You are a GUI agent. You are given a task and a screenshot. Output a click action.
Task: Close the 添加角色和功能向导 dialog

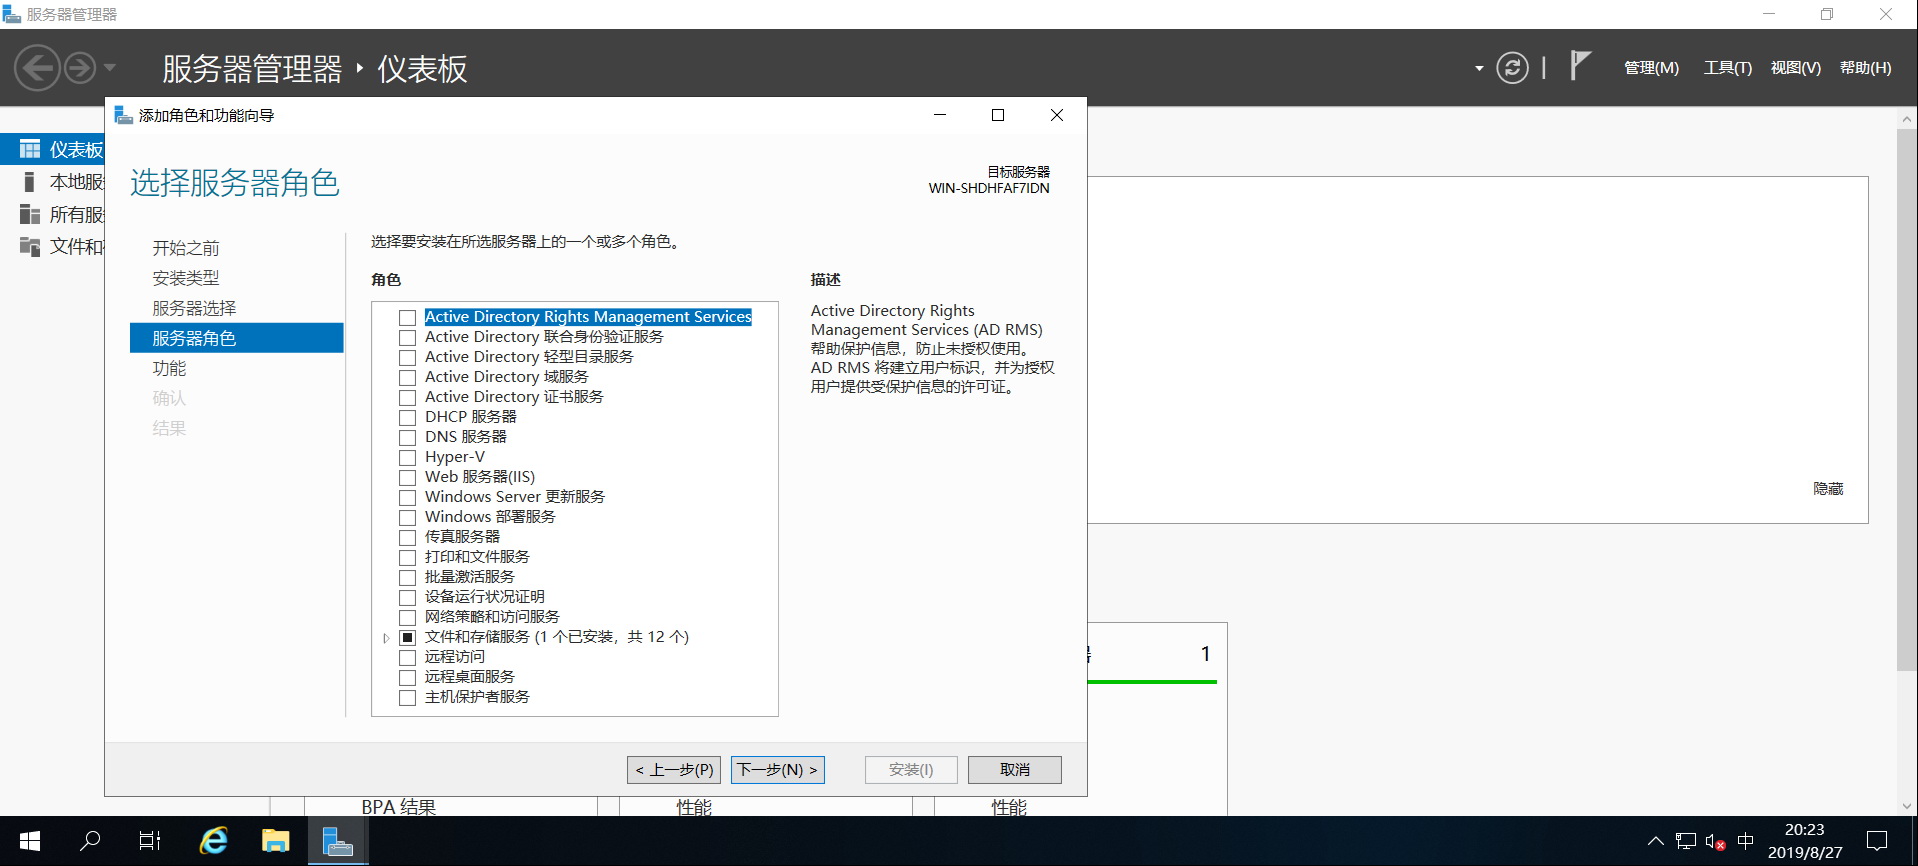pos(1057,115)
